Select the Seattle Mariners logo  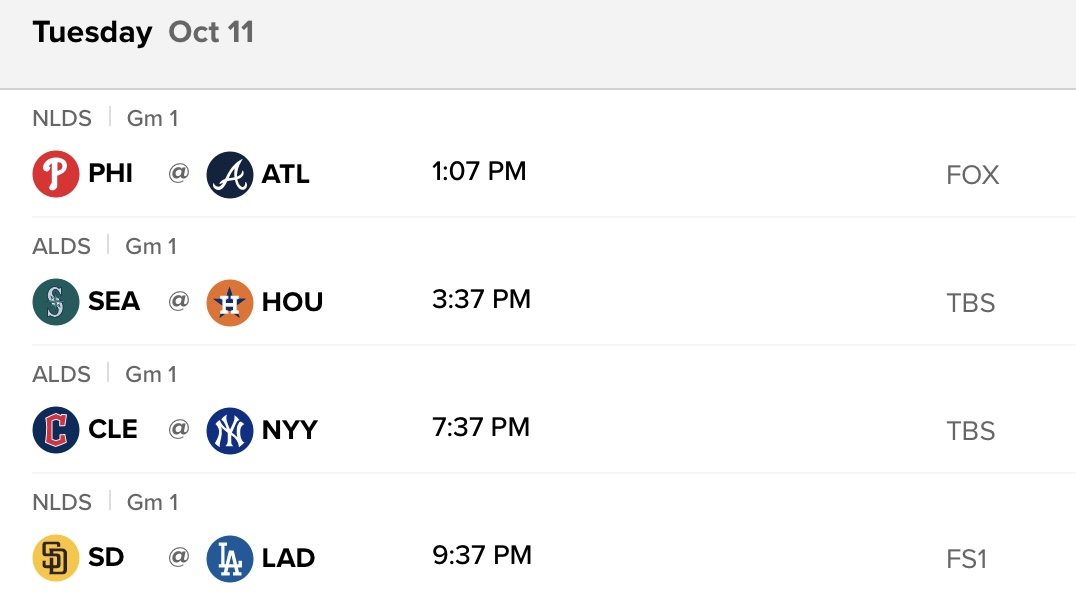pos(56,302)
